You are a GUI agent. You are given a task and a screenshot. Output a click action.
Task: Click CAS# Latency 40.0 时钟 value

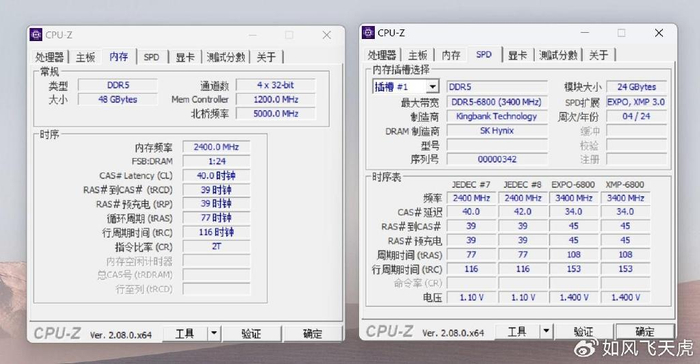tap(216, 176)
